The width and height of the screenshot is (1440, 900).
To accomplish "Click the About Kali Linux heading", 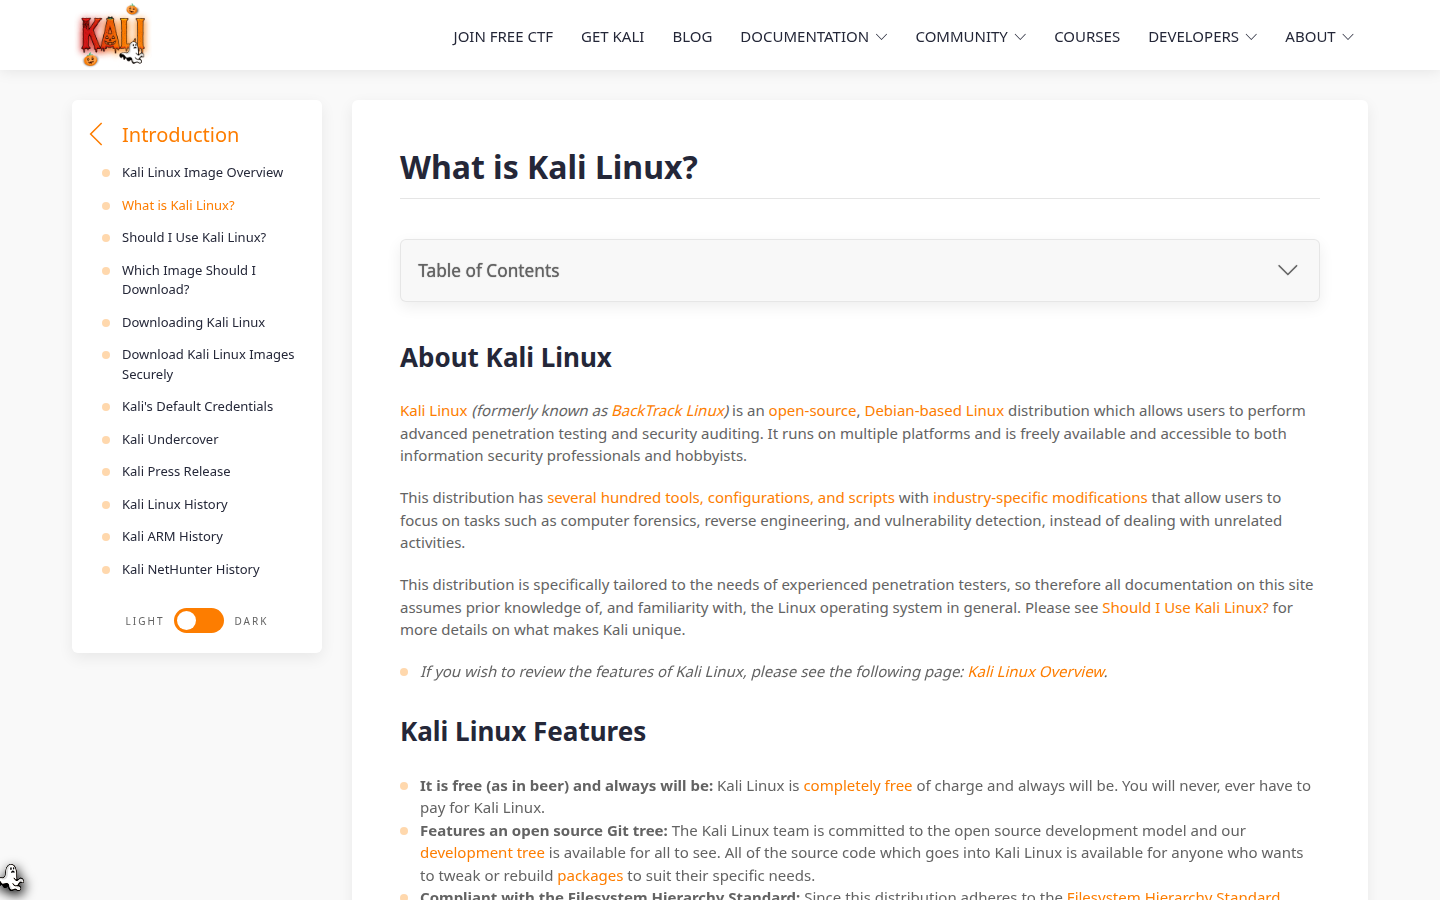I will coord(506,357).
